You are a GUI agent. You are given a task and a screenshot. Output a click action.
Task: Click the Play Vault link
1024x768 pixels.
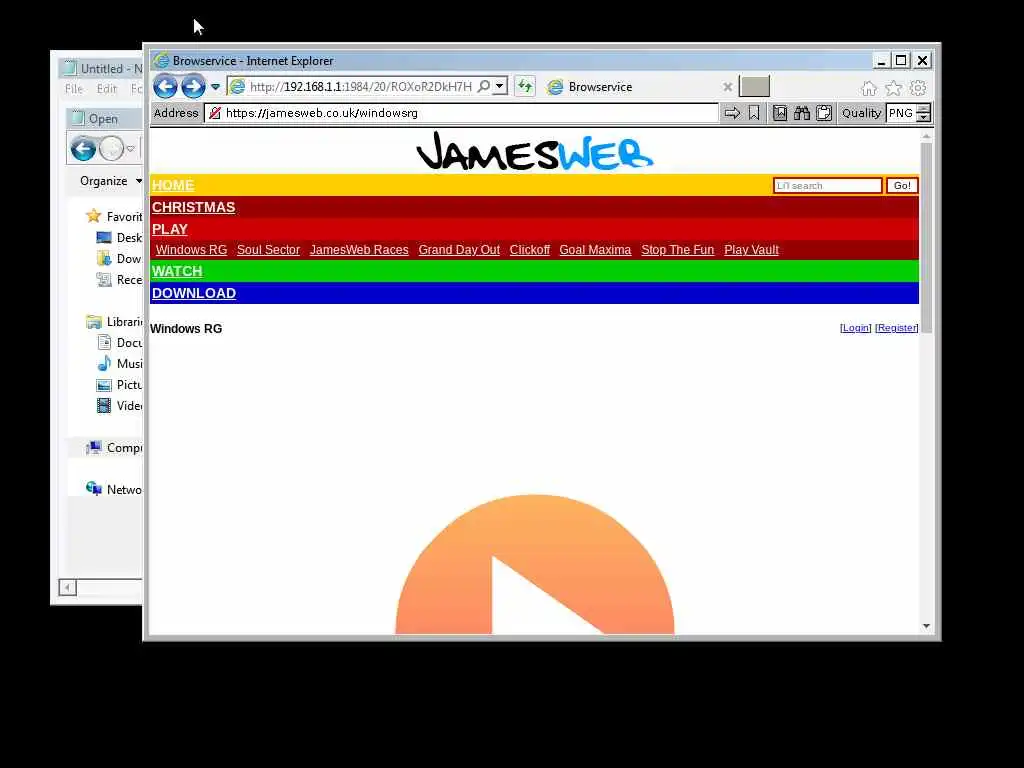(752, 249)
